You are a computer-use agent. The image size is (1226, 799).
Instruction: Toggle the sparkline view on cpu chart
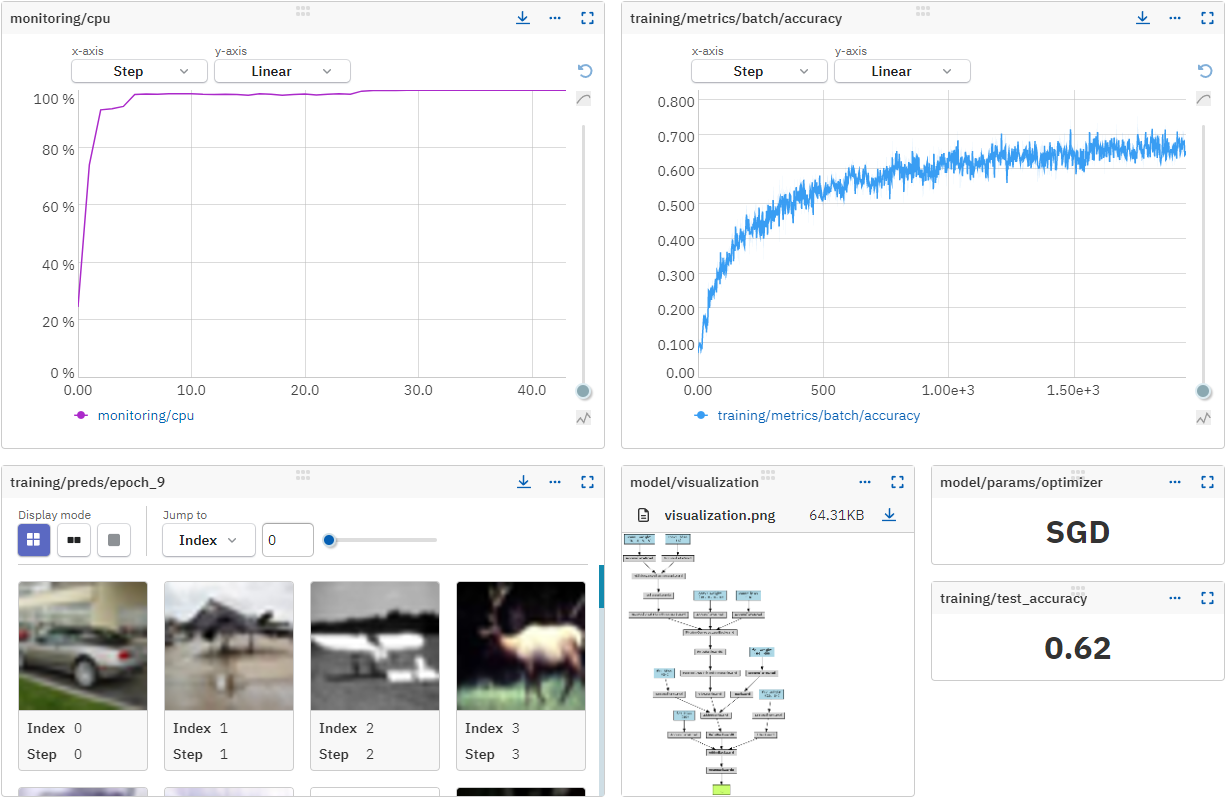coord(583,418)
